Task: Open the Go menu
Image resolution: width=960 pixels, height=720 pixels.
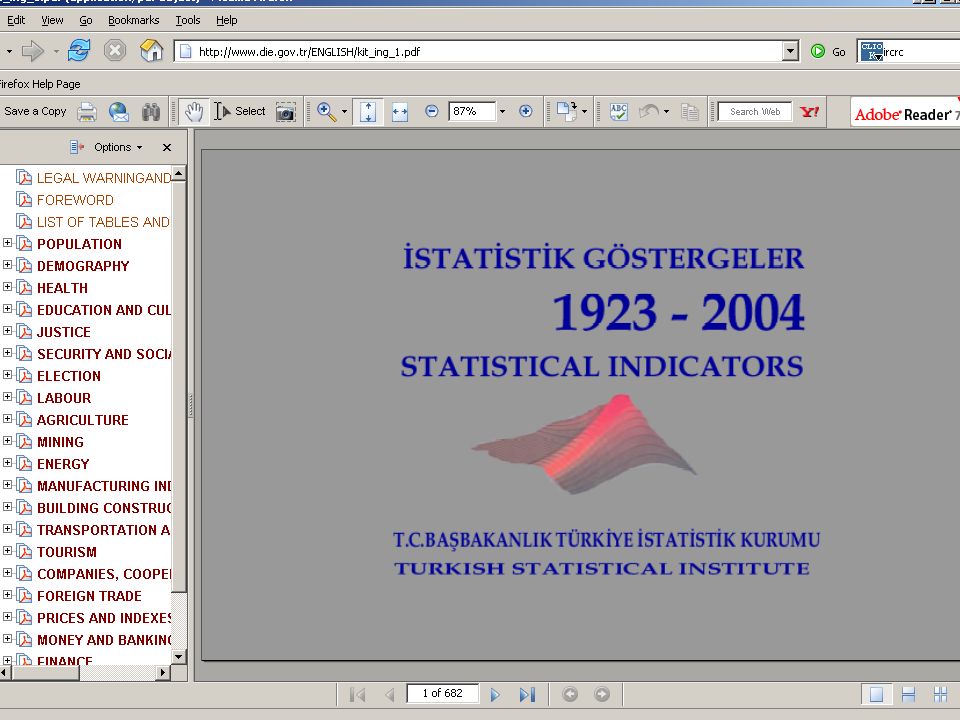Action: point(86,20)
